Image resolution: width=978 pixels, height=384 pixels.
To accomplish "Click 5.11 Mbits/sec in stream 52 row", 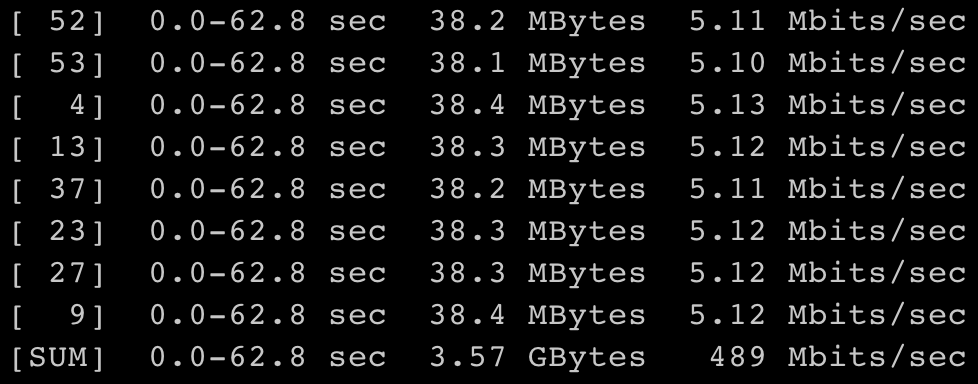I will (x=828, y=22).
